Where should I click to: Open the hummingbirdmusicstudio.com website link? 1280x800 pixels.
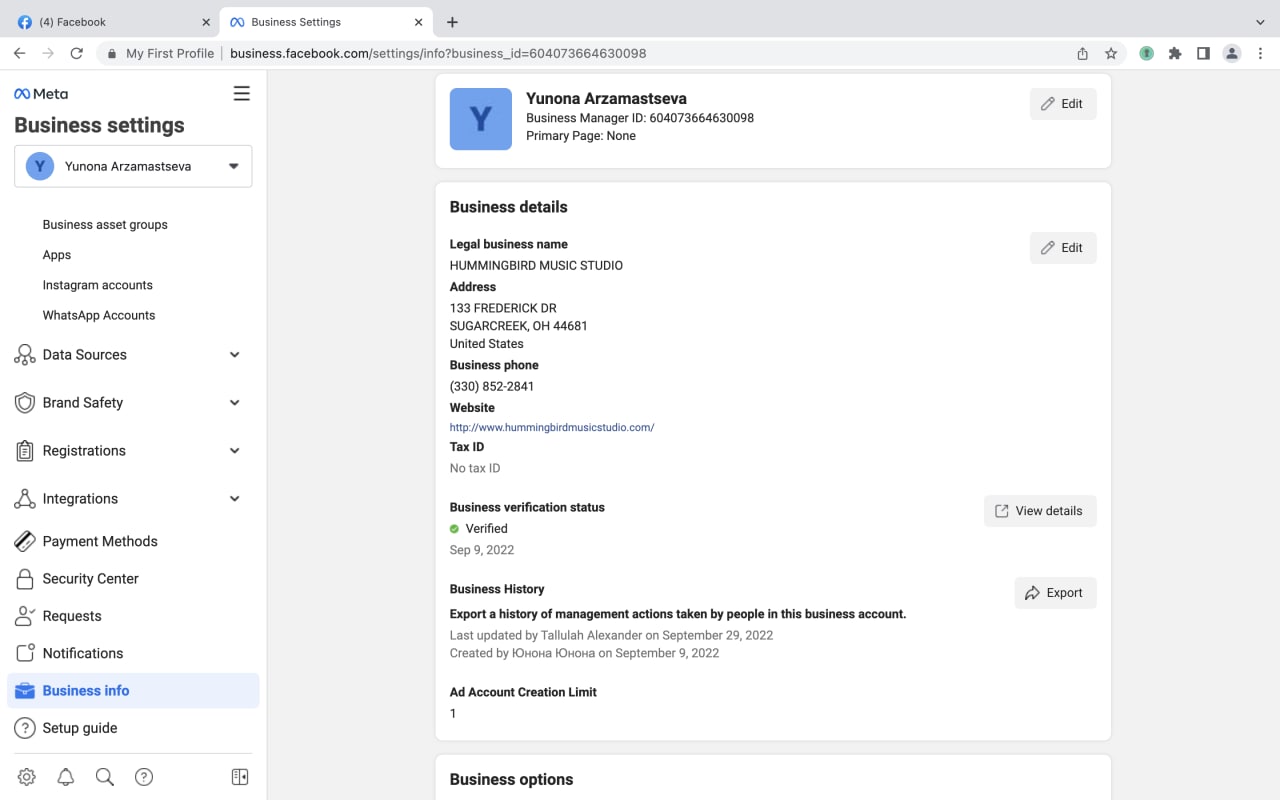pyautogui.click(x=552, y=427)
